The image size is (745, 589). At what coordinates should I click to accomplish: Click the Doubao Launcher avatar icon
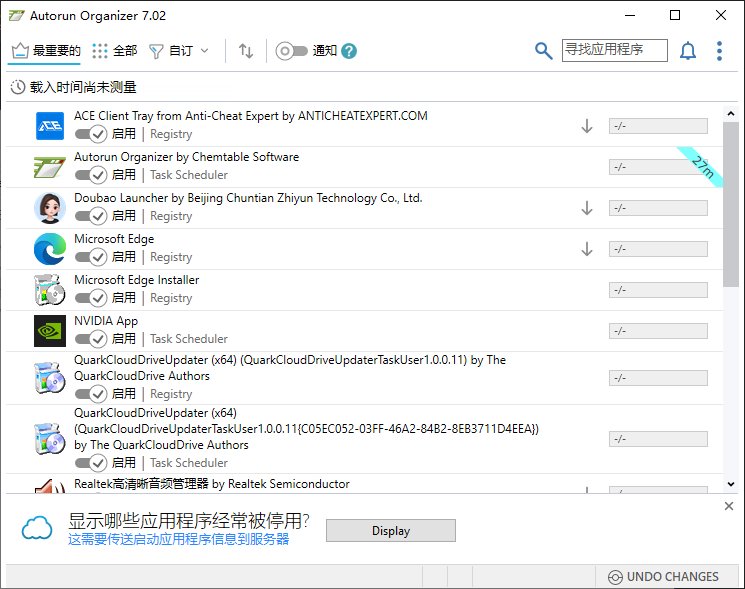50,208
